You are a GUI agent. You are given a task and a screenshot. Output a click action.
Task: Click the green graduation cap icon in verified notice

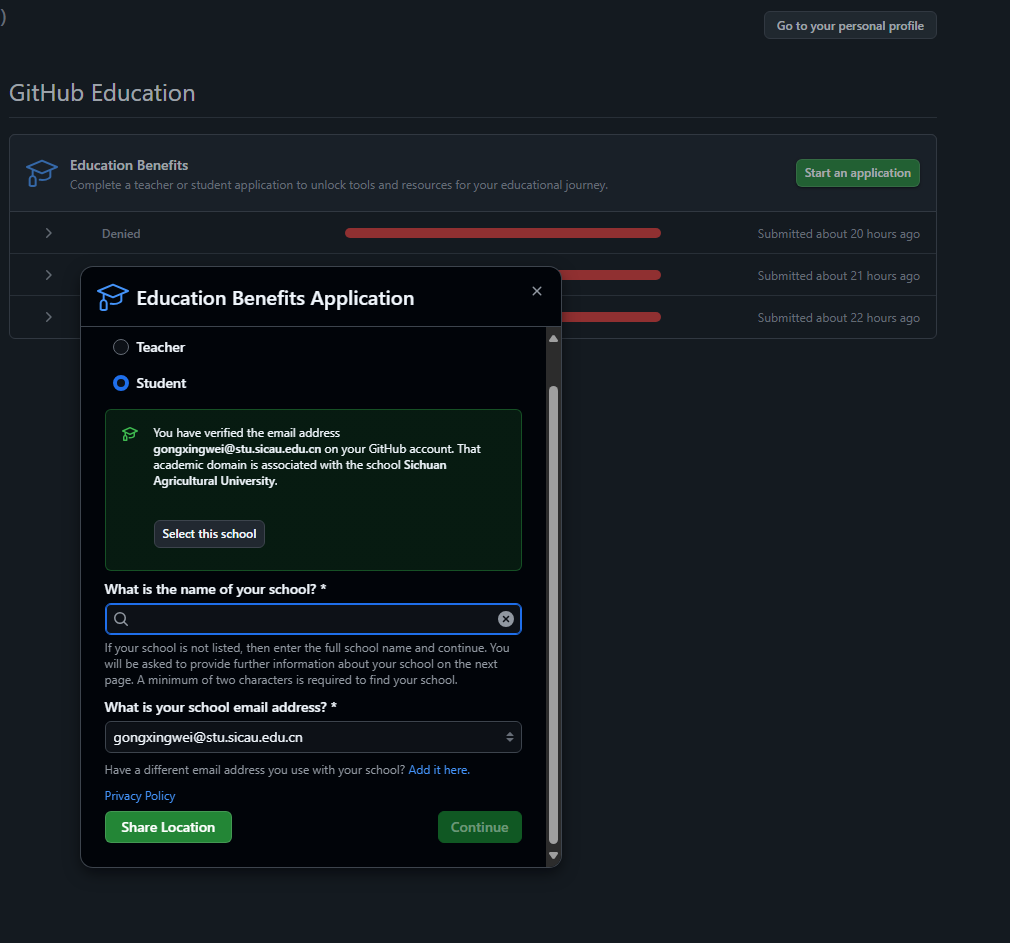[129, 433]
